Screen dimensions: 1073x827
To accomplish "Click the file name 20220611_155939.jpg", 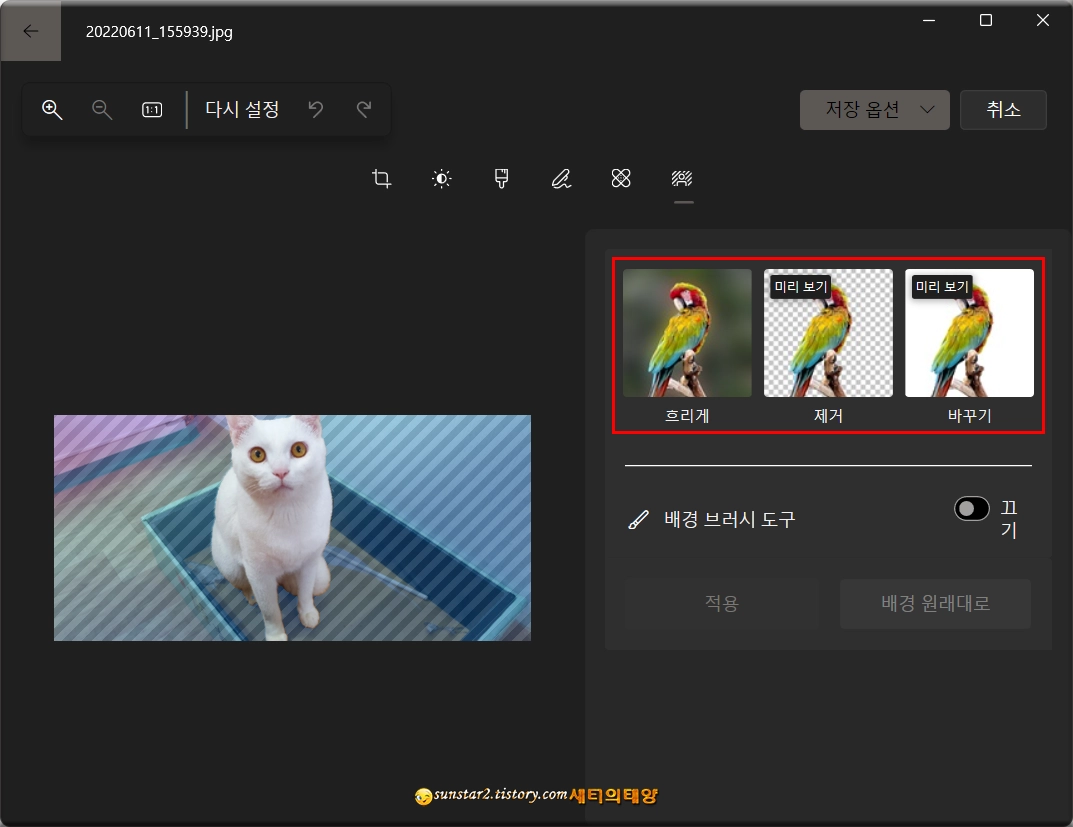I will (x=159, y=32).
